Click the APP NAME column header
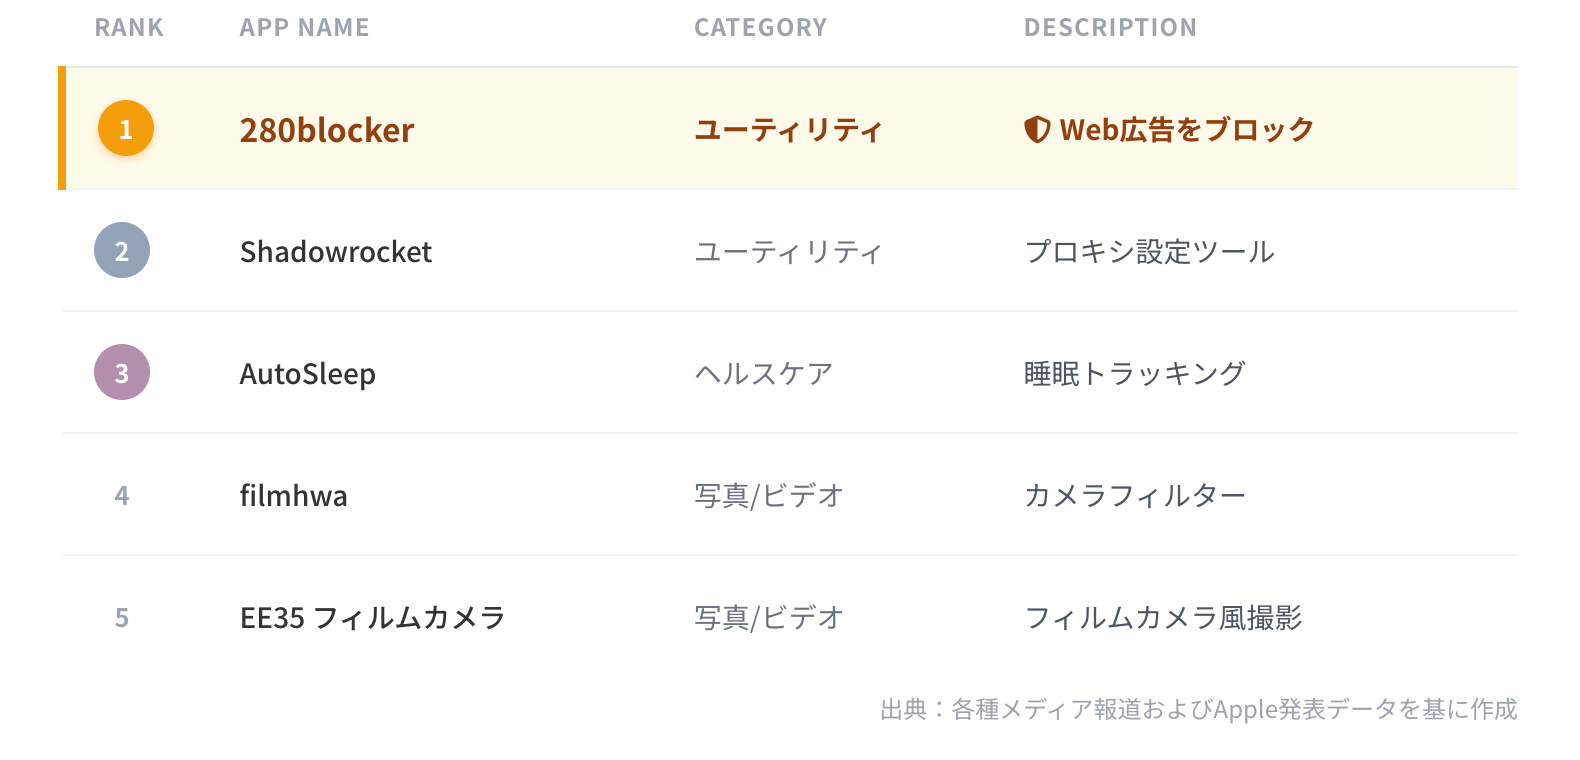 pos(305,28)
